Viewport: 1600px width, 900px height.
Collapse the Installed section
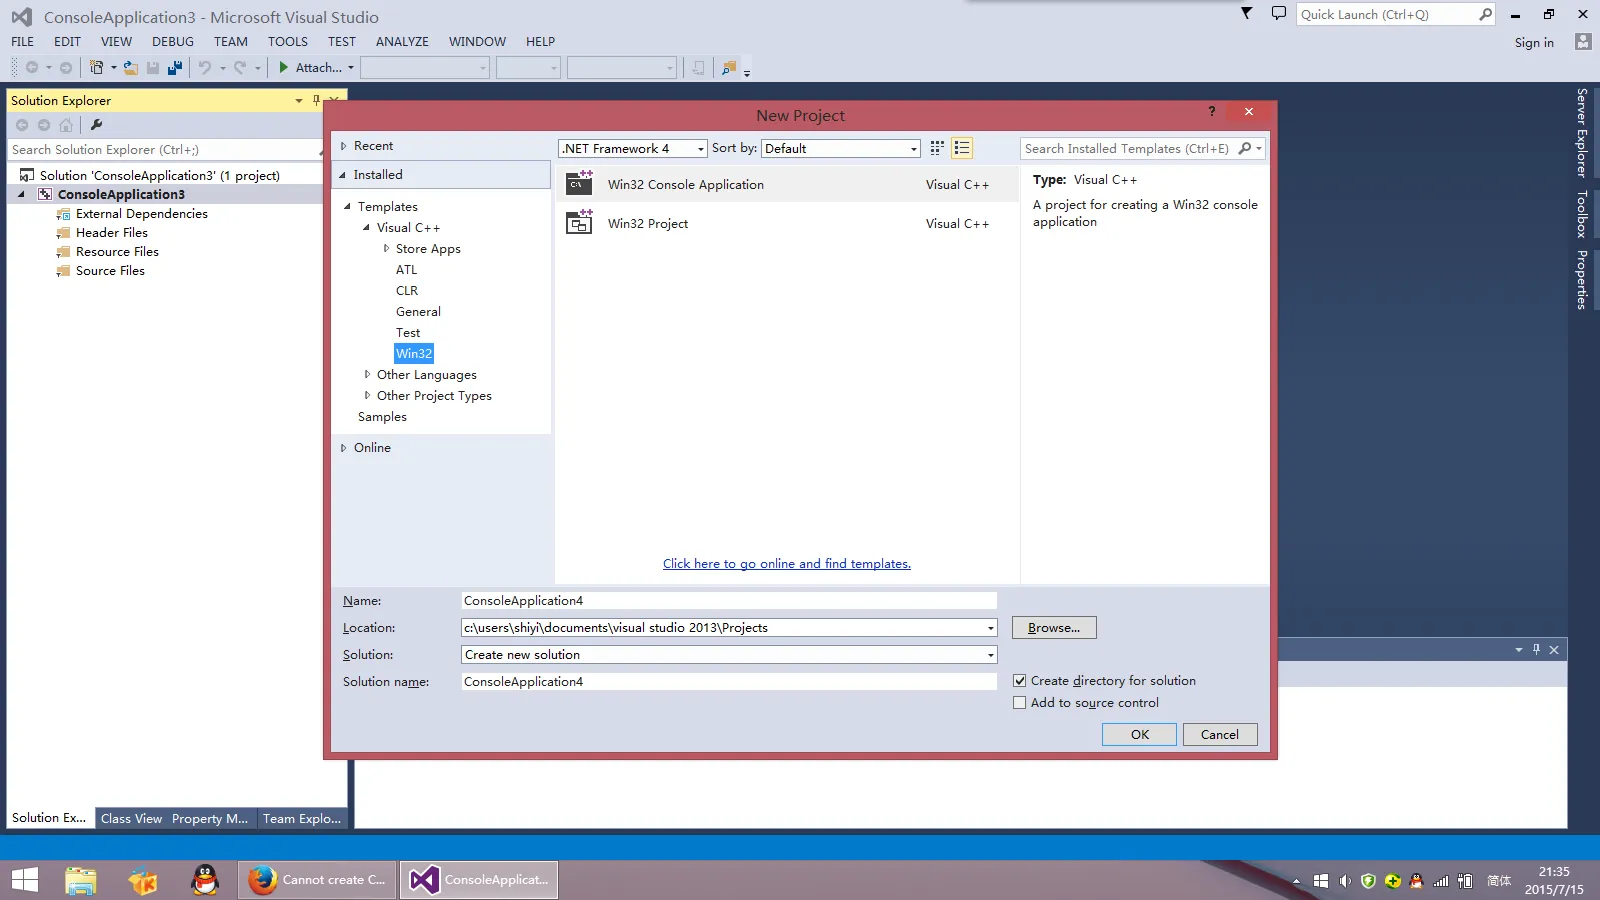tap(343, 175)
